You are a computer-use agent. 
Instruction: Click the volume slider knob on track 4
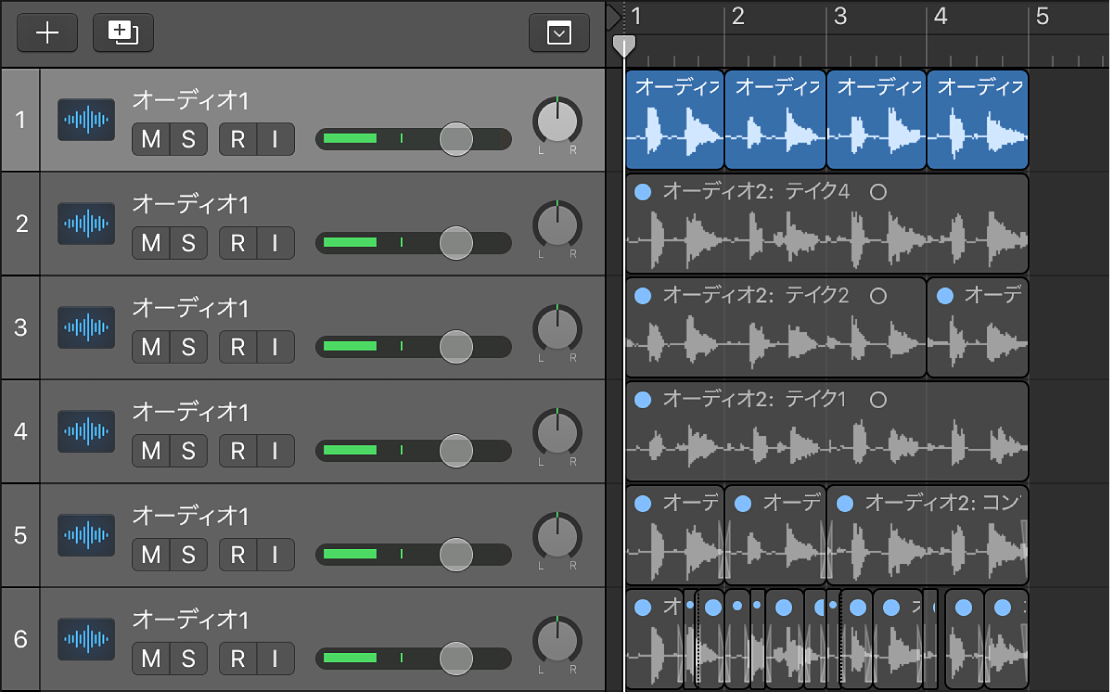click(456, 451)
